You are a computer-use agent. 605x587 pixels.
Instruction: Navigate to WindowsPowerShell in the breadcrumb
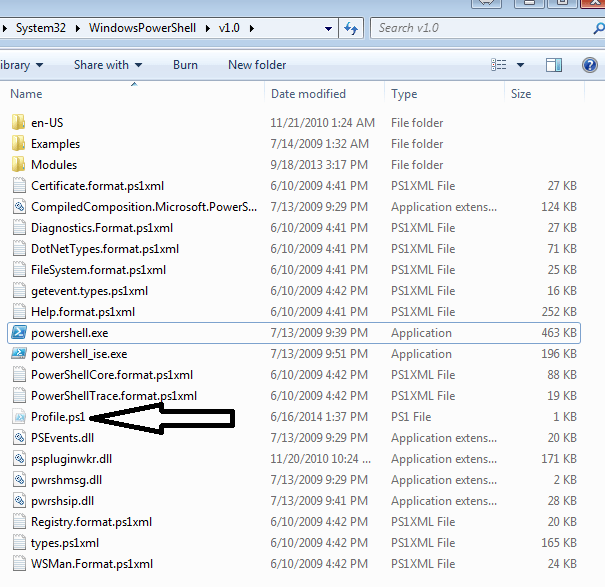pos(140,28)
